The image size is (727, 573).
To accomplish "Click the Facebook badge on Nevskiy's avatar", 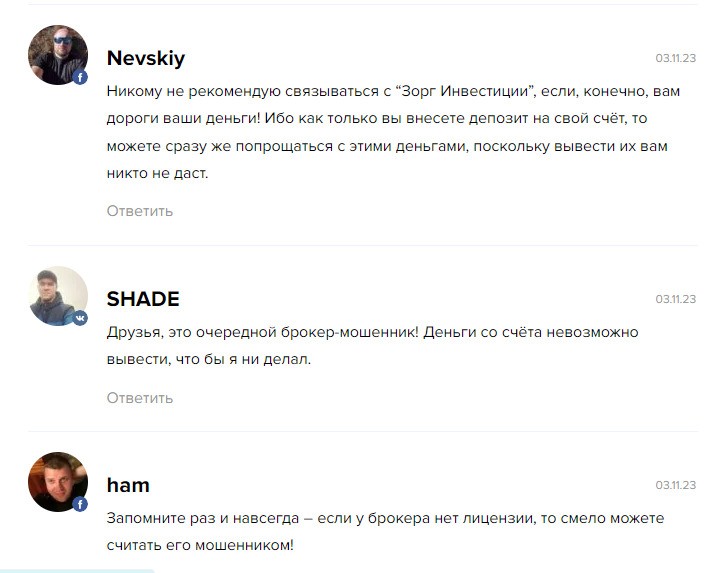I will (x=80, y=77).
